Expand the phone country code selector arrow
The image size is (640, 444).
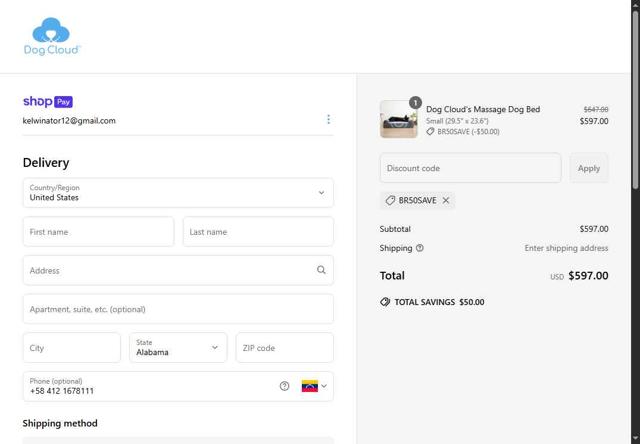click(x=324, y=386)
